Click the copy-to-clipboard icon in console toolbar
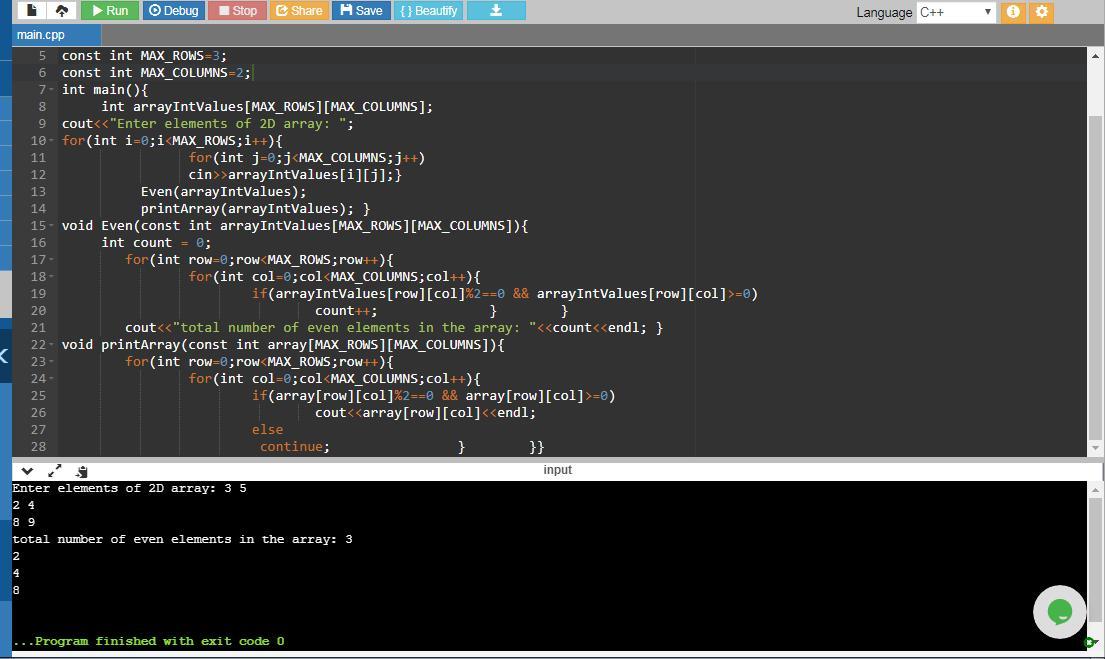 pos(82,471)
